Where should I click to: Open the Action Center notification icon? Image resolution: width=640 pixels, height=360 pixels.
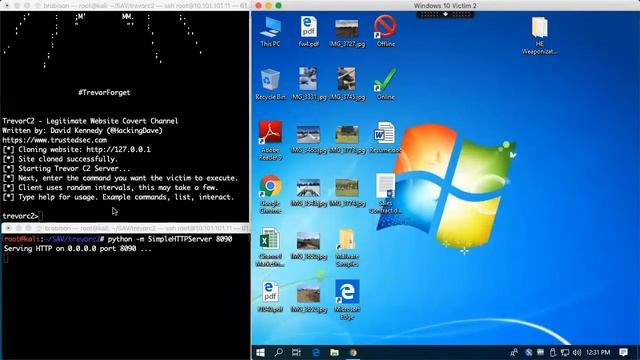coord(623,352)
